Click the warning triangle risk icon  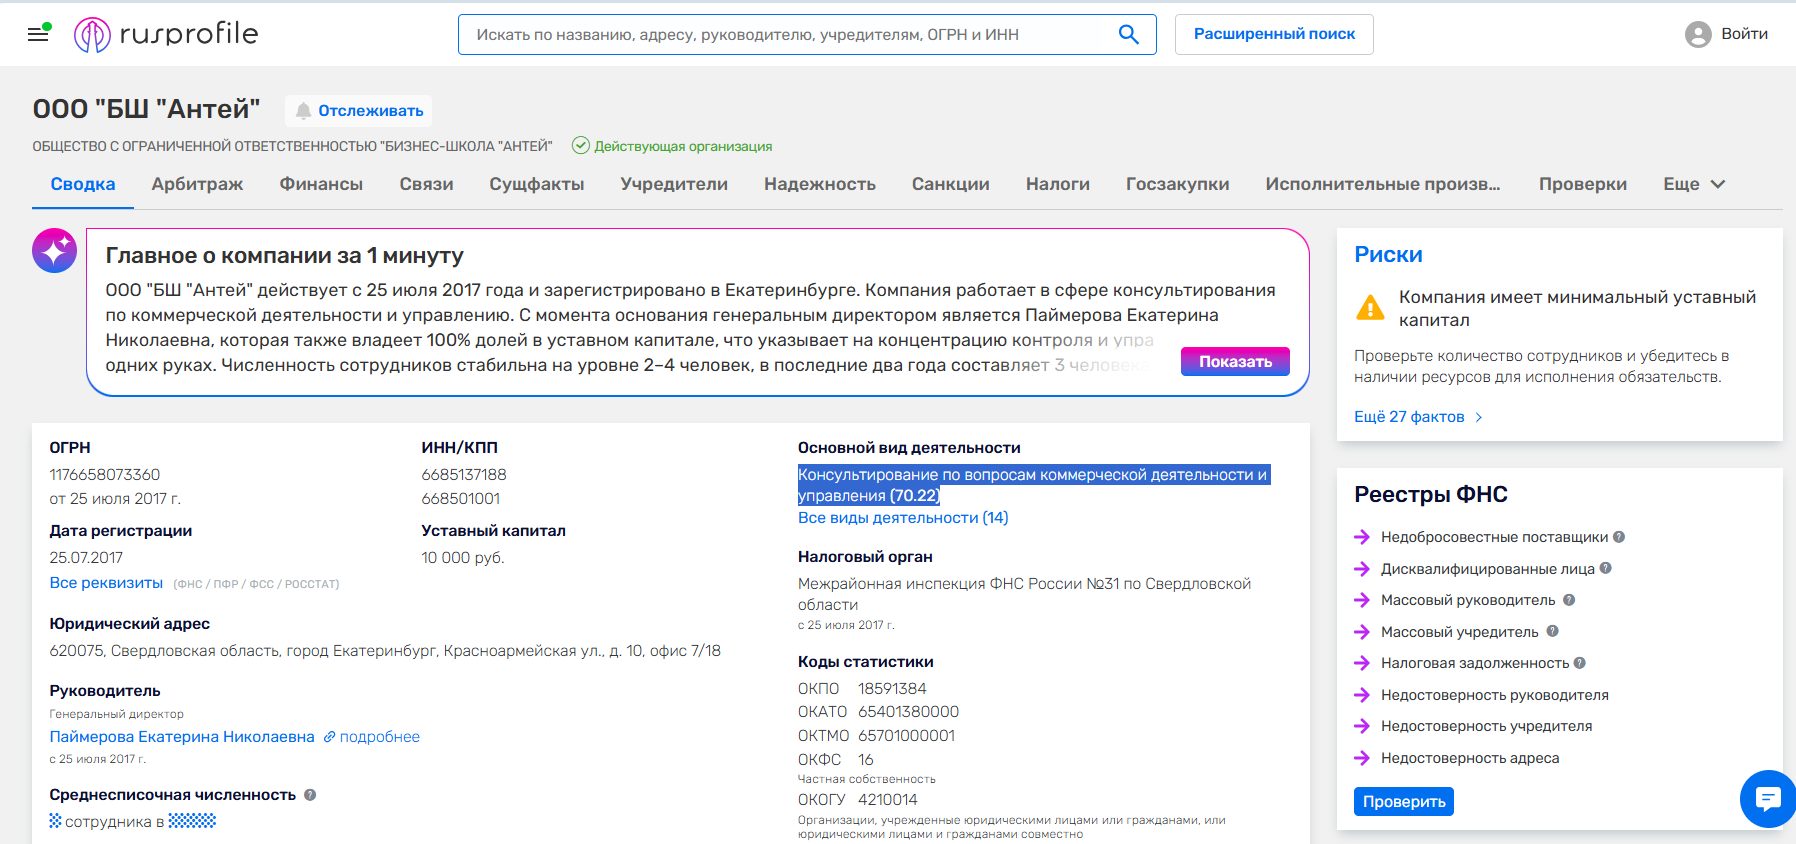[1370, 308]
